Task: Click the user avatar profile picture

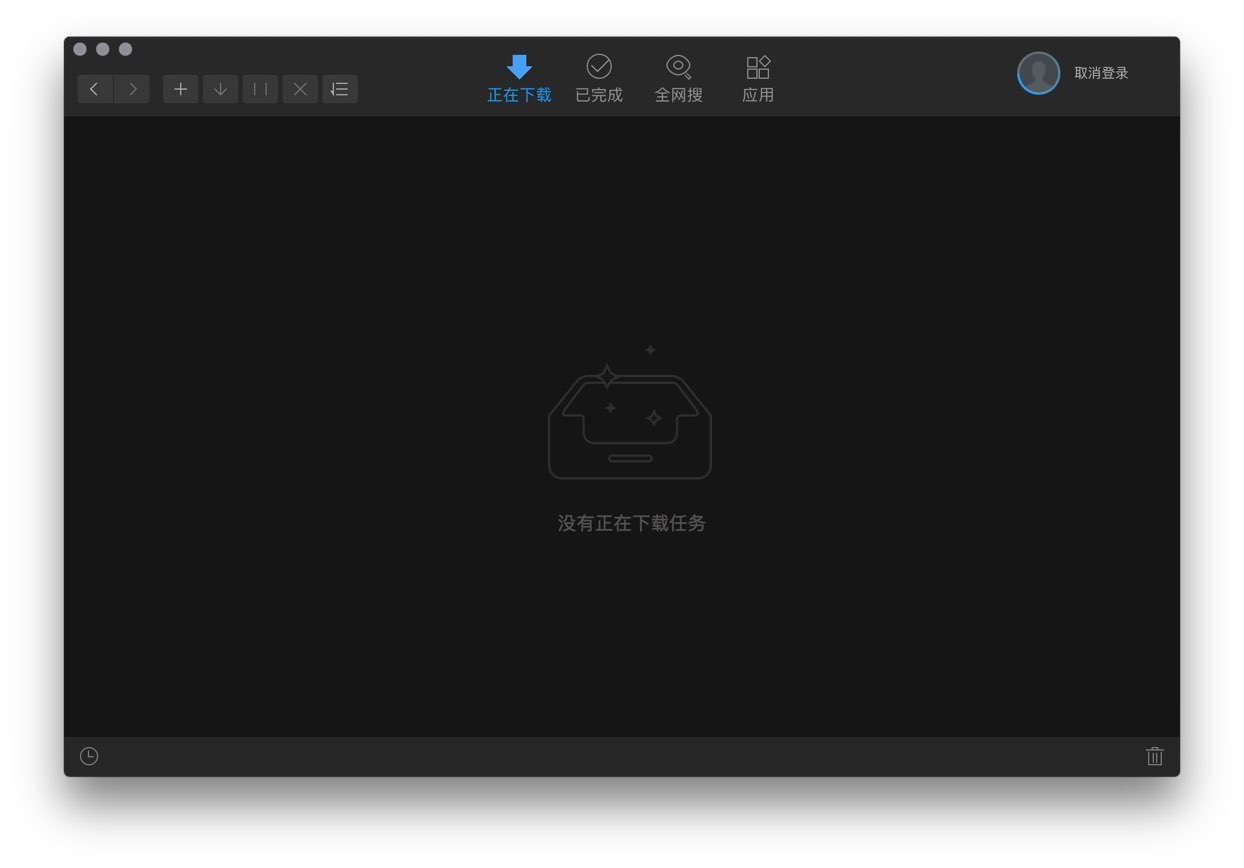Action: pyautogui.click(x=1038, y=73)
